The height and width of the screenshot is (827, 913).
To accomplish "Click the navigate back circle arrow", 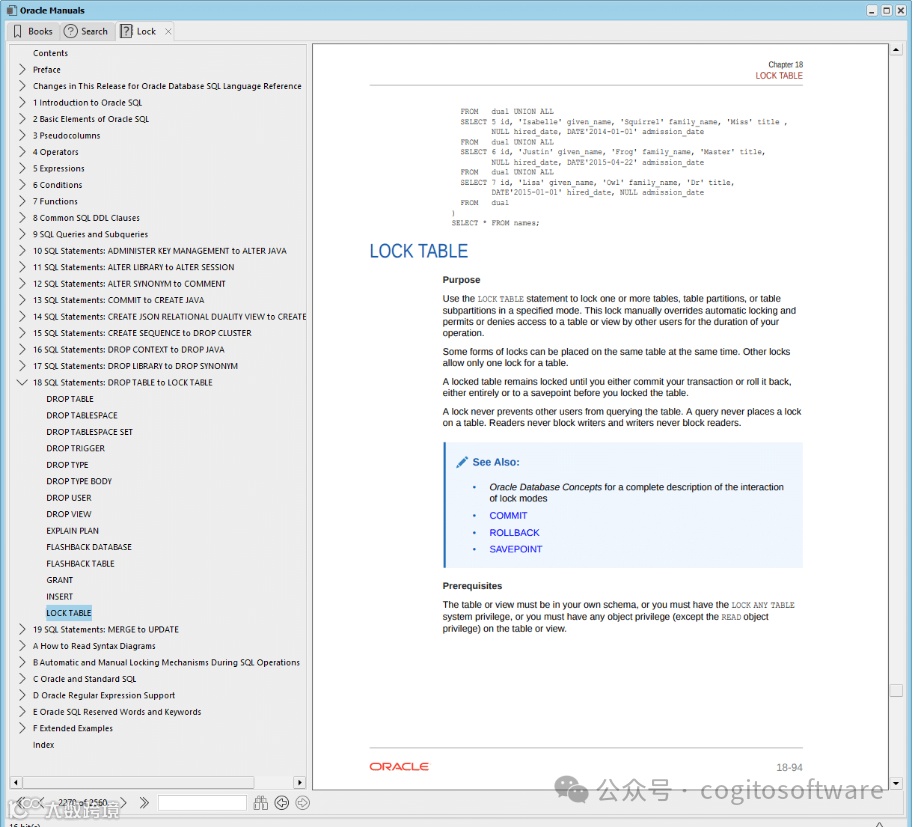I will click(x=282, y=803).
